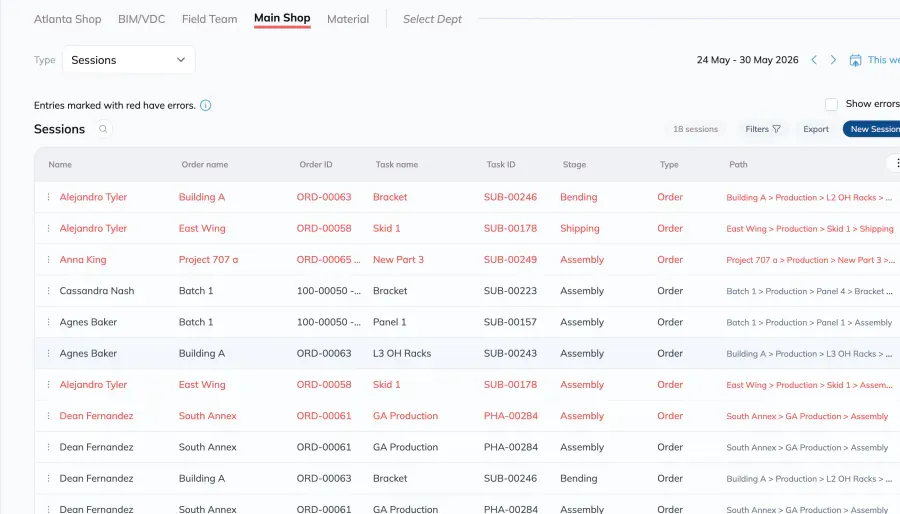
Task: Click task ID SUB-00223
Action: (510, 291)
